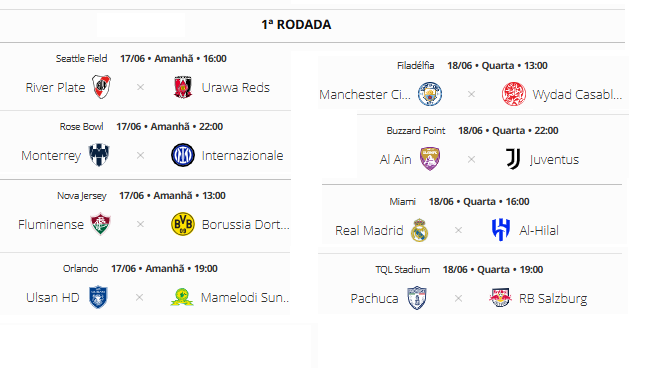Screen dimensions: 661x368
Task: Select the Wydad Casablanca red emblem
Action: tap(513, 94)
